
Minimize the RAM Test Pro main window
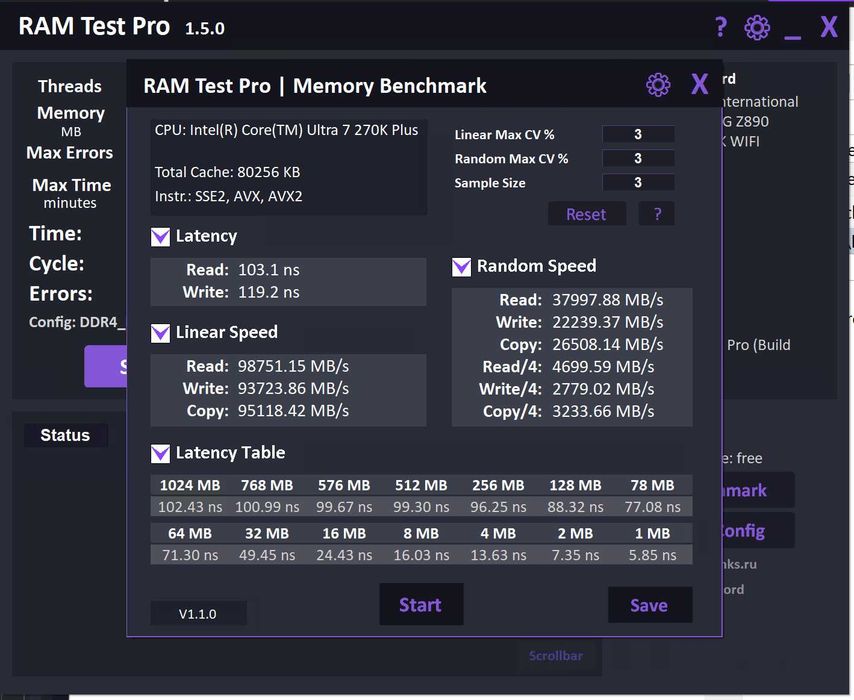click(792, 36)
